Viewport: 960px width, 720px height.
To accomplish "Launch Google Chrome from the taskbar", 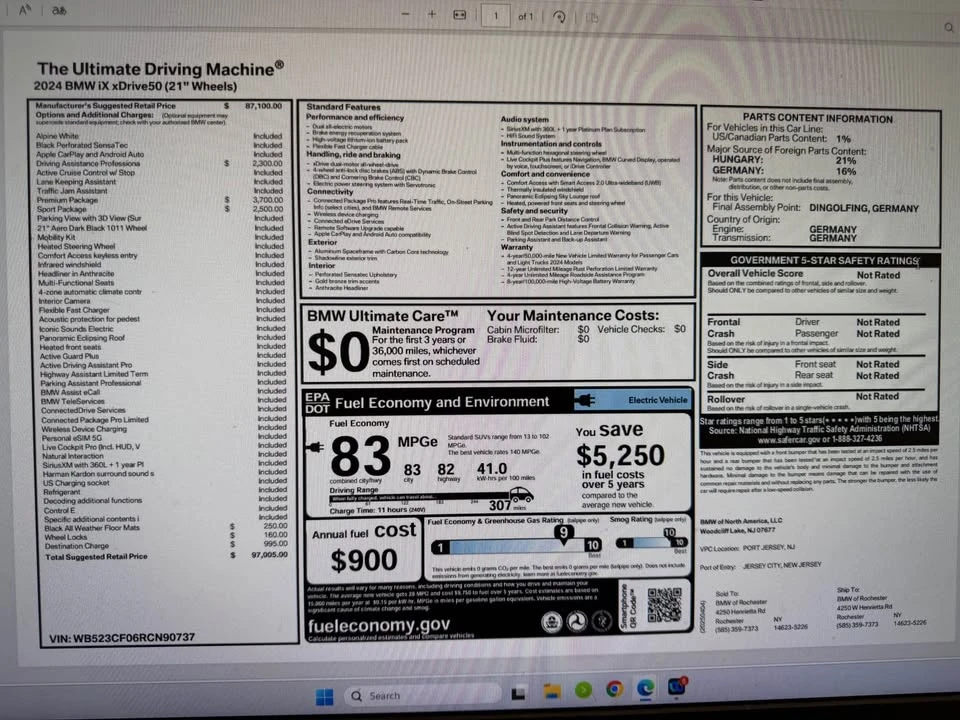I will point(614,689).
